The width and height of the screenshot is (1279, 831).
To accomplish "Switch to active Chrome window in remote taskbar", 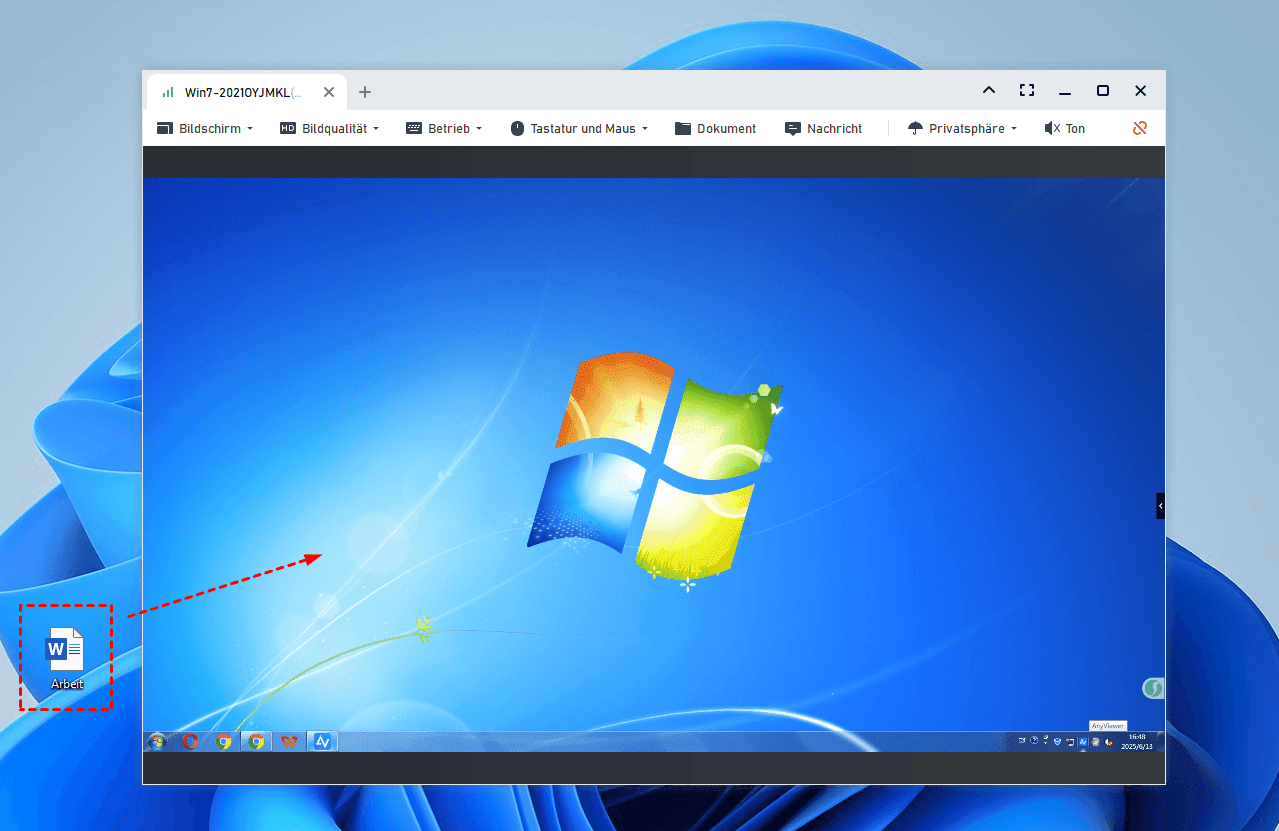I will 257,741.
